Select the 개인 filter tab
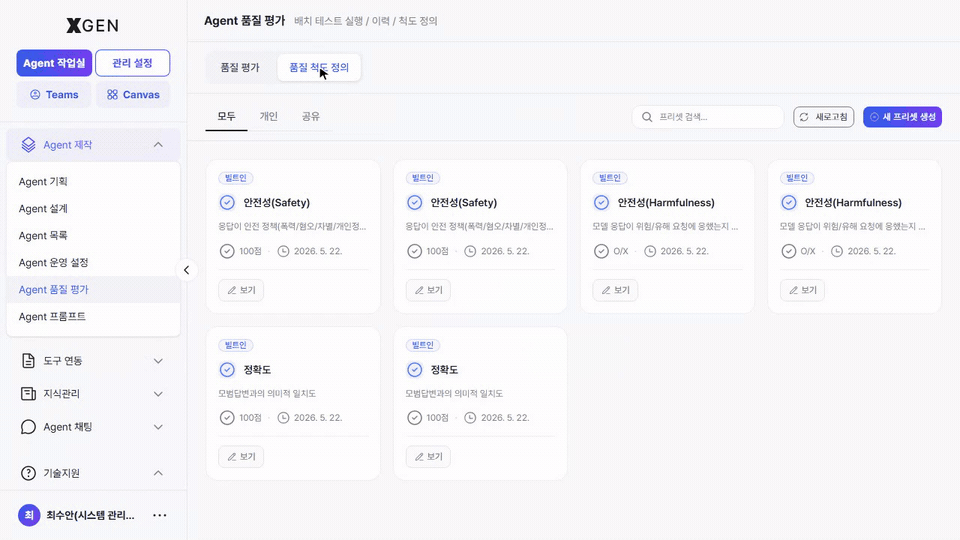This screenshot has width=960, height=540. pos(269,116)
